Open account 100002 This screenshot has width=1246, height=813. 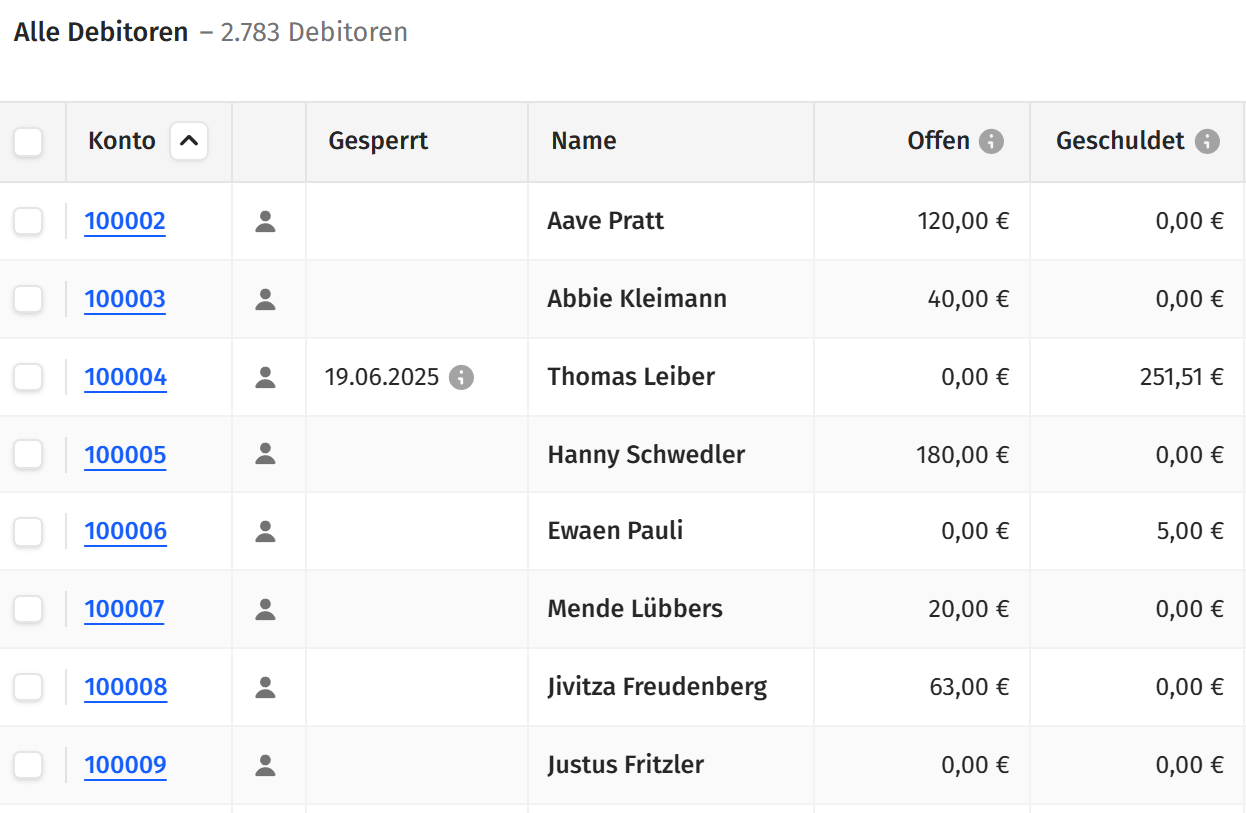(x=124, y=221)
